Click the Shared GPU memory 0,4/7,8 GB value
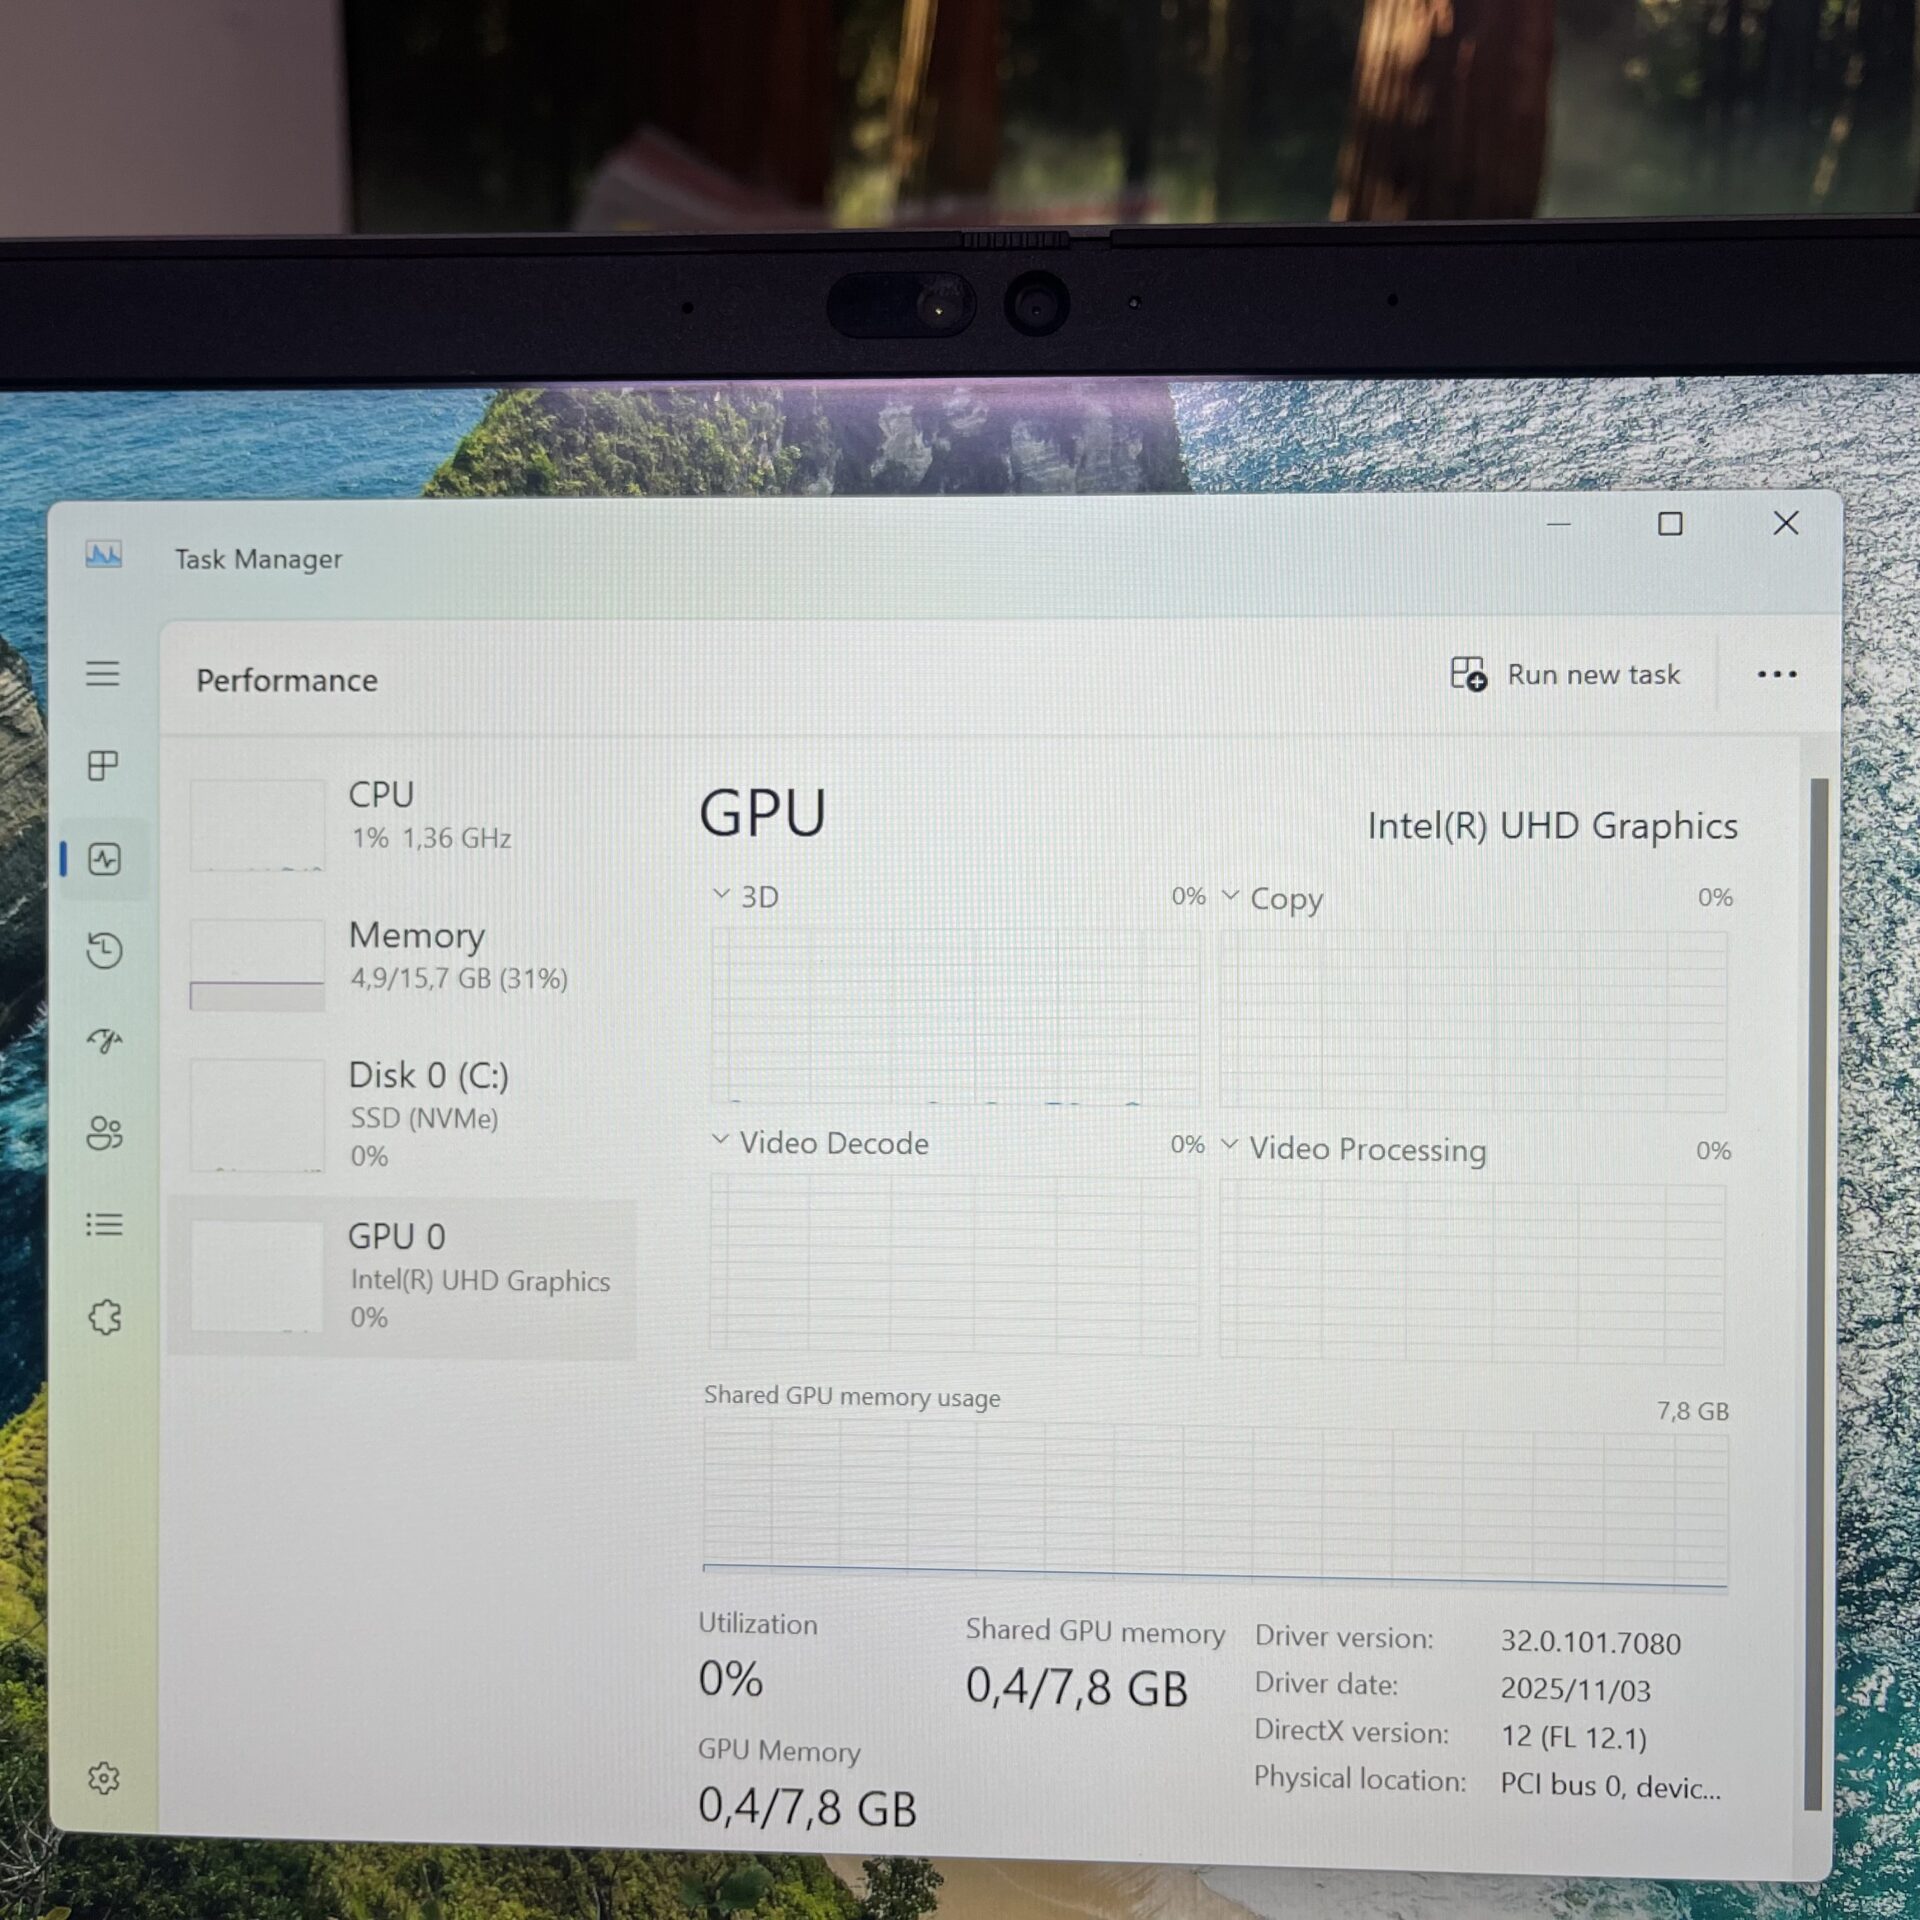Image resolution: width=1920 pixels, height=1920 pixels. click(x=1076, y=1688)
